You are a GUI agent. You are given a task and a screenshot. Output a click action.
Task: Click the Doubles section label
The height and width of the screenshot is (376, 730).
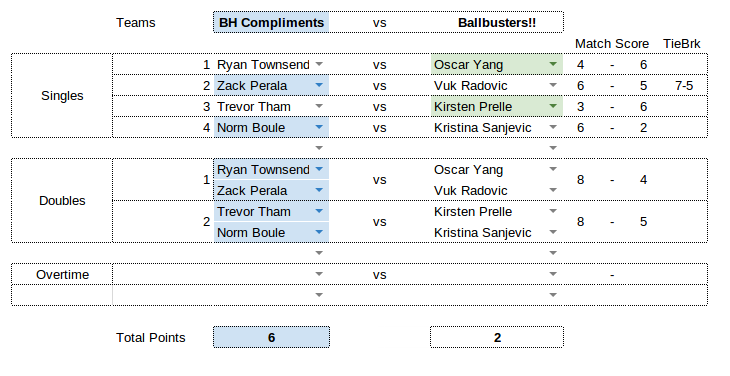[62, 201]
